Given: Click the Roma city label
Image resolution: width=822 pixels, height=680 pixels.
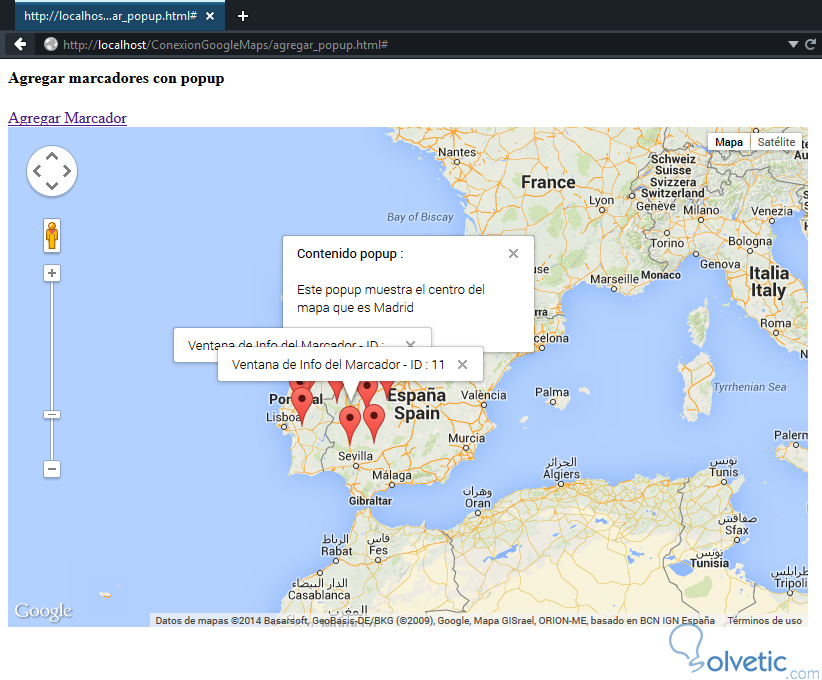Looking at the screenshot, I should 776,323.
